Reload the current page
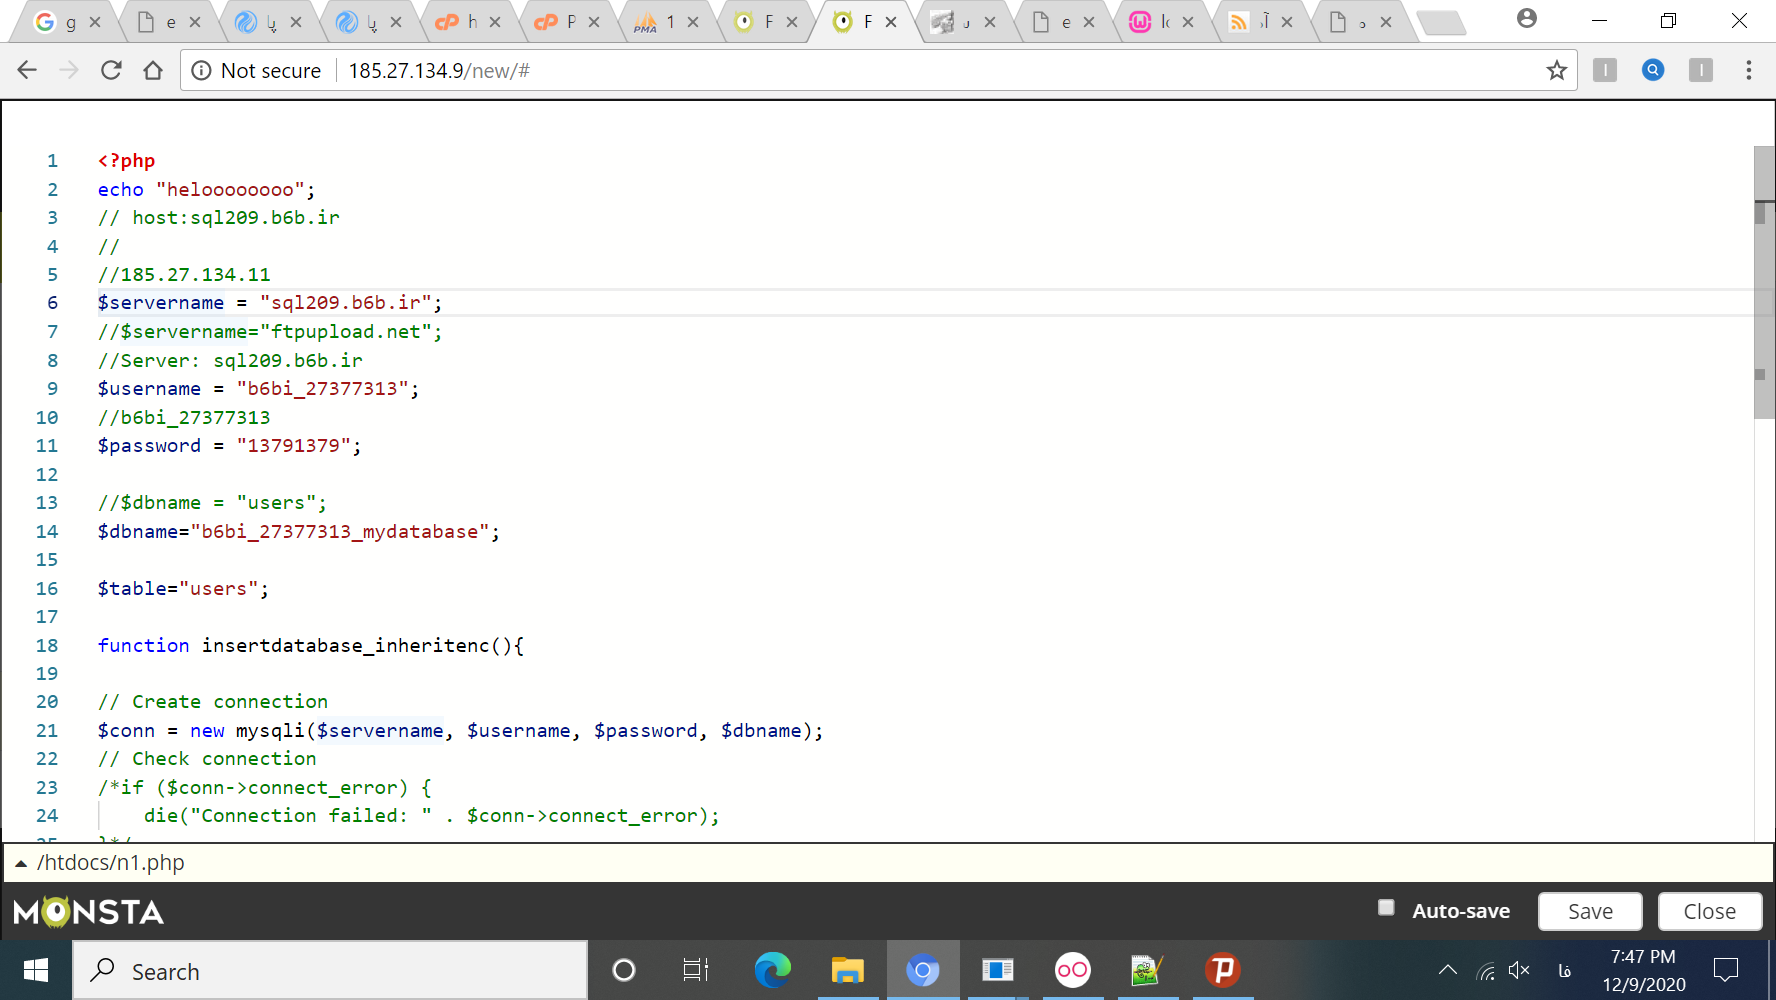 [111, 70]
